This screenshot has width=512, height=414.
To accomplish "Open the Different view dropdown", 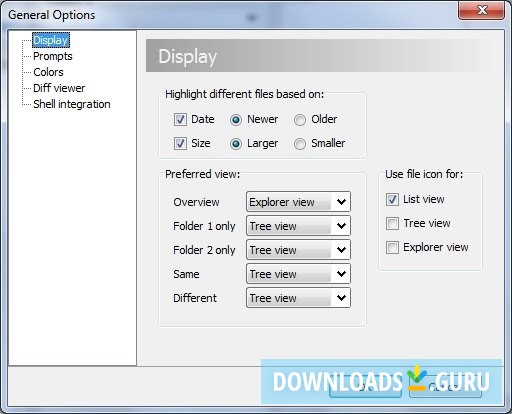I will (x=298, y=298).
